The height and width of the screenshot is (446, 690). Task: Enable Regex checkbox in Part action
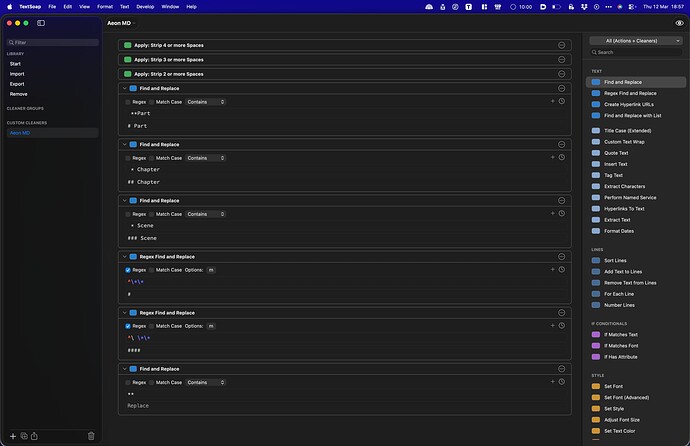pos(128,102)
